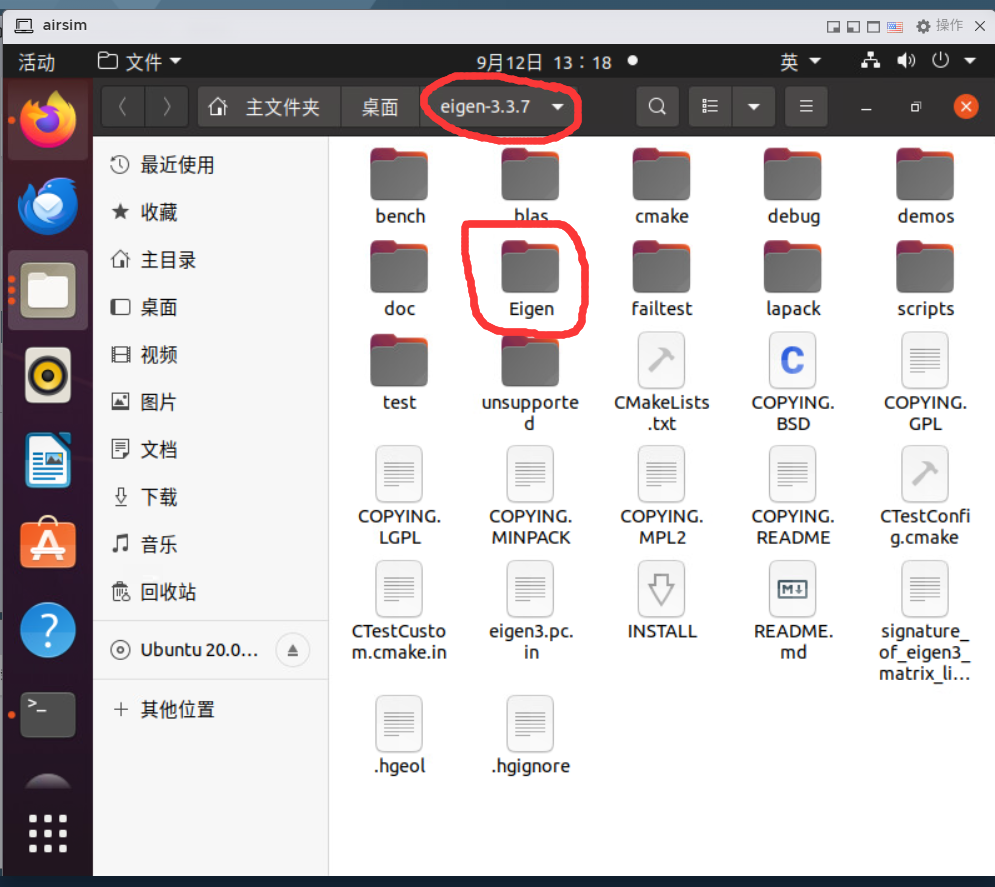Select the INSTALL file

point(661,601)
